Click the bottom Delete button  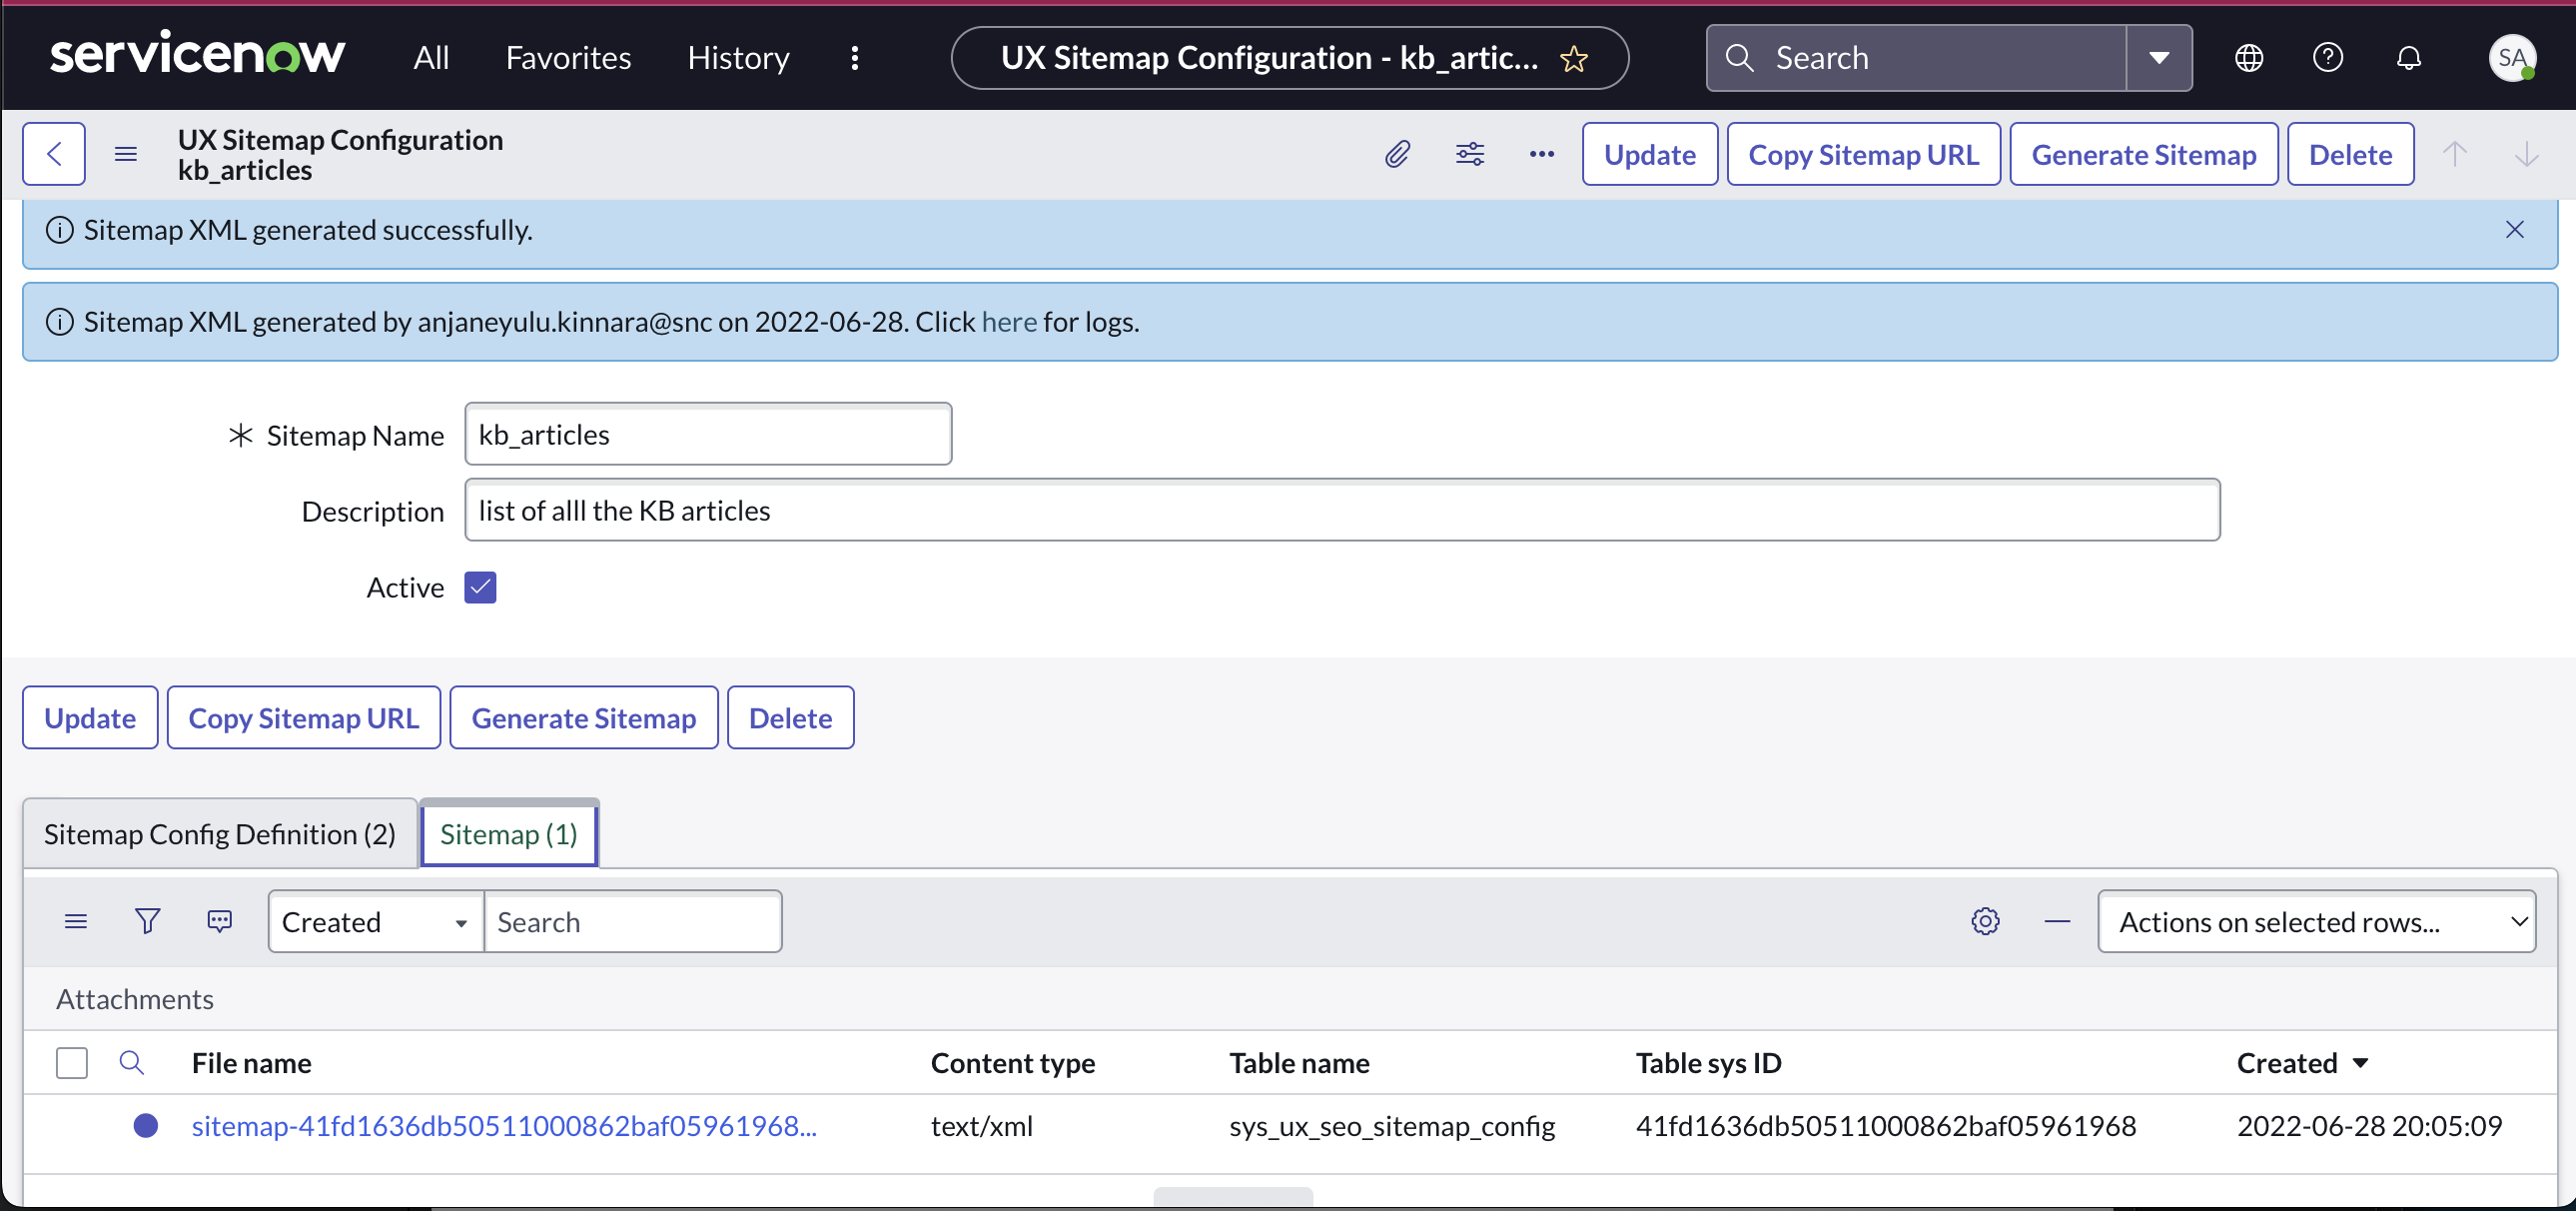[x=790, y=717]
